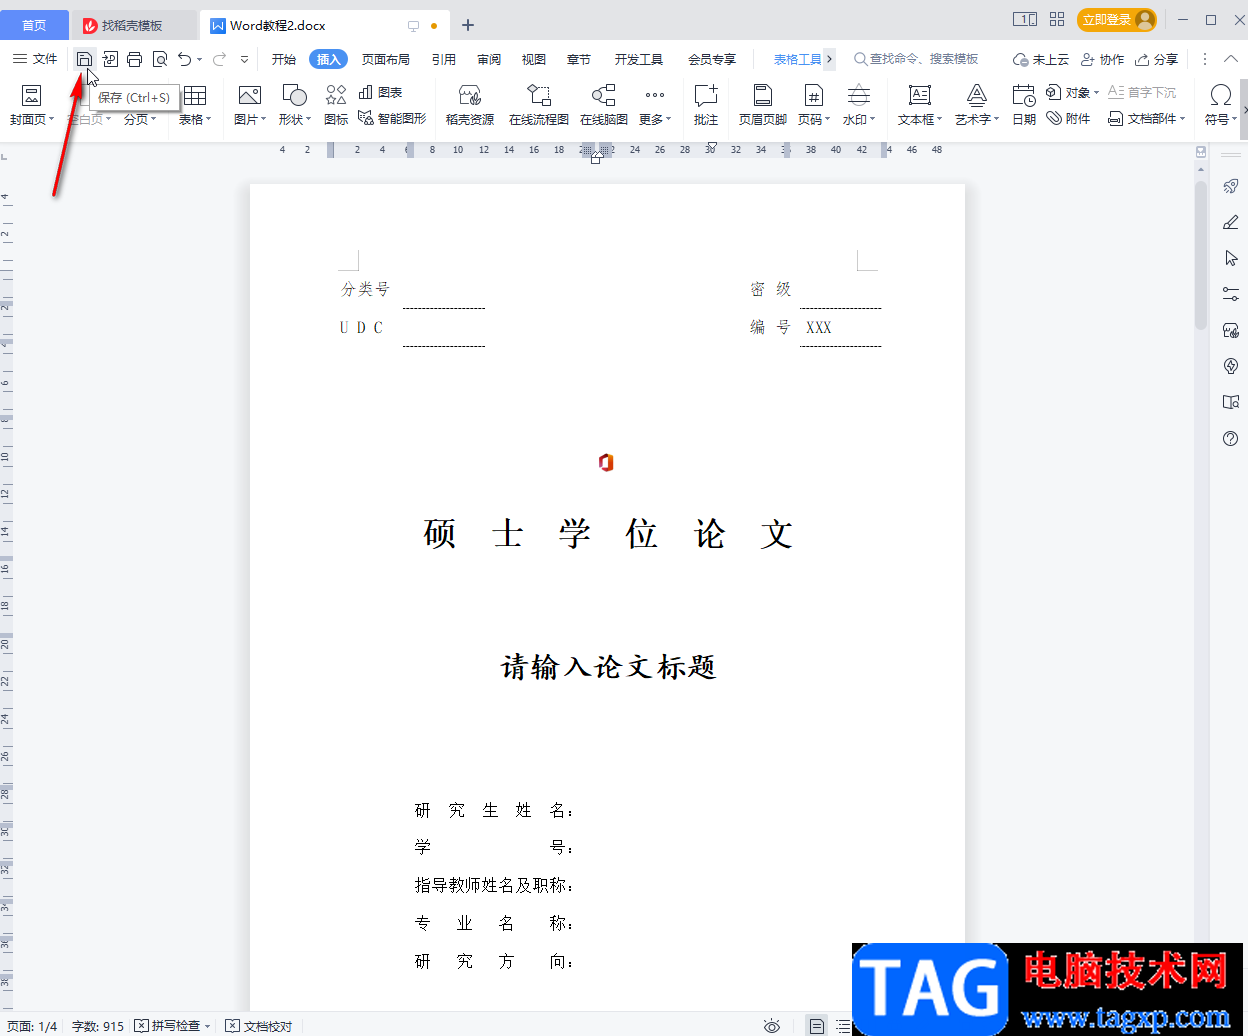Click the Watermark (水印) icon

click(x=858, y=96)
